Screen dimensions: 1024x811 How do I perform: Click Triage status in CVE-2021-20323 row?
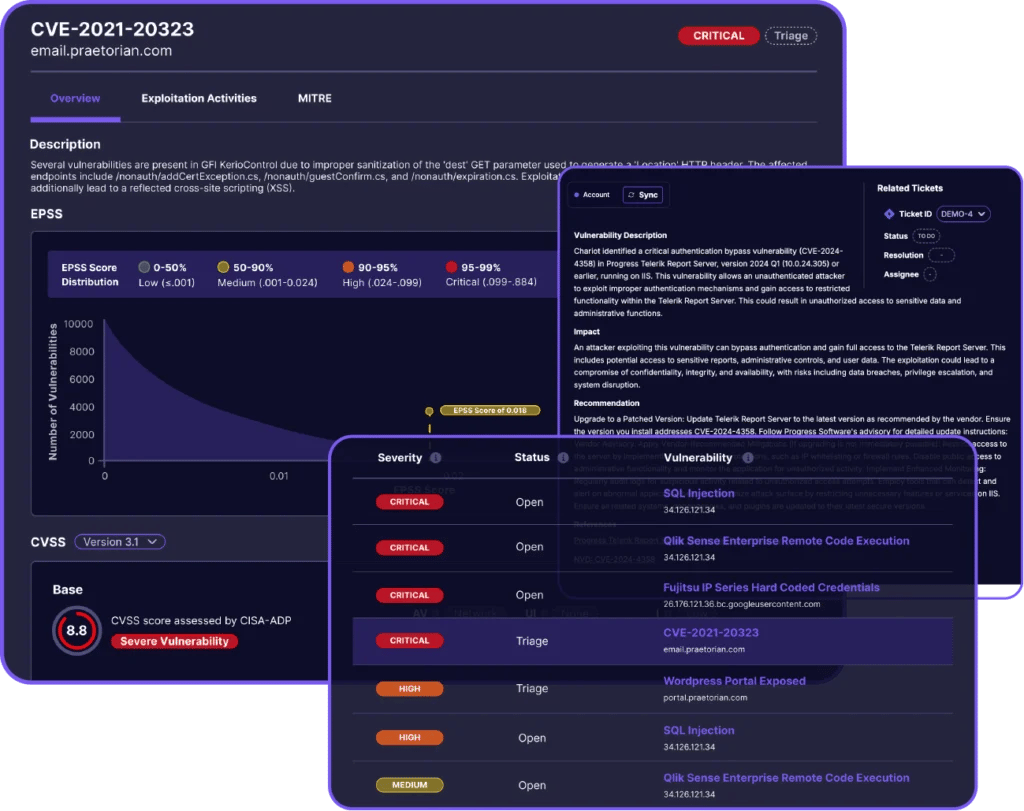pyautogui.click(x=532, y=641)
